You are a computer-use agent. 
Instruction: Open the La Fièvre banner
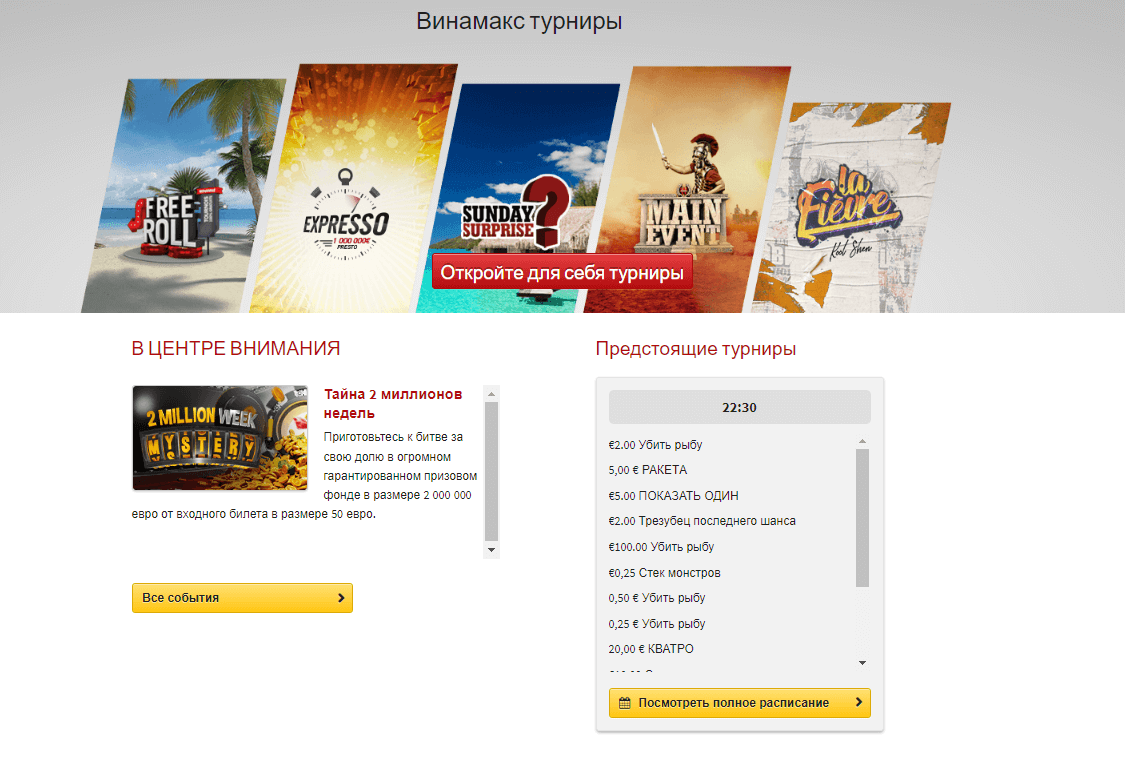pos(852,208)
